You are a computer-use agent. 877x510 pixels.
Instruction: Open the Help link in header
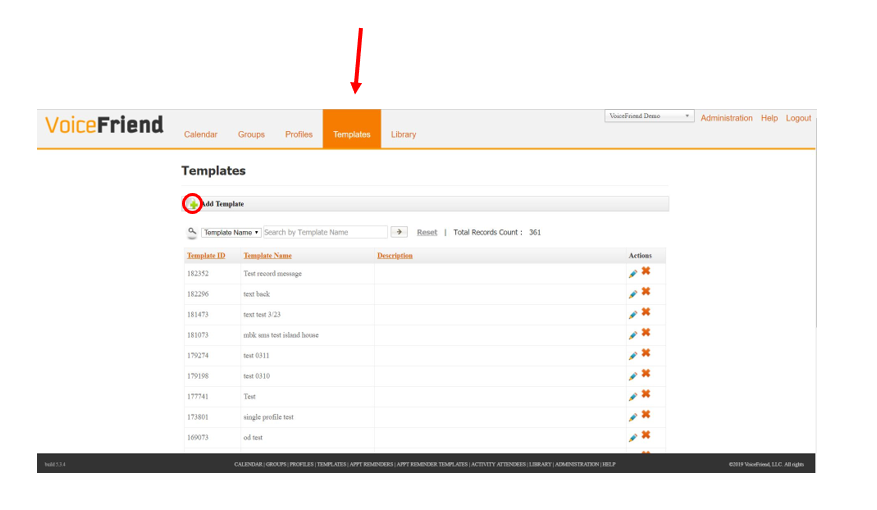coord(769,118)
